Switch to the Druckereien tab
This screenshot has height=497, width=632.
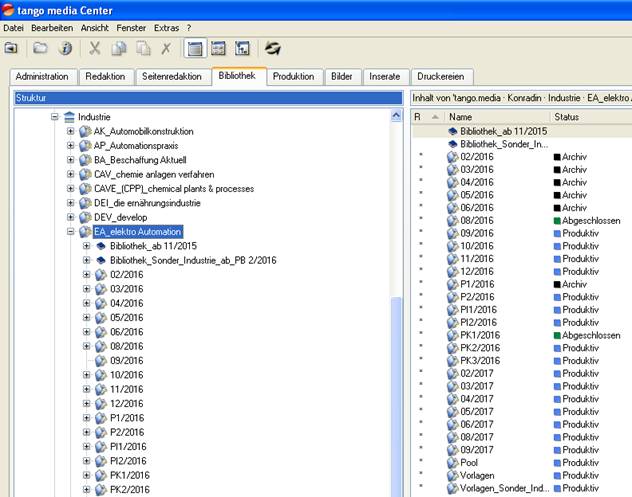(x=443, y=76)
